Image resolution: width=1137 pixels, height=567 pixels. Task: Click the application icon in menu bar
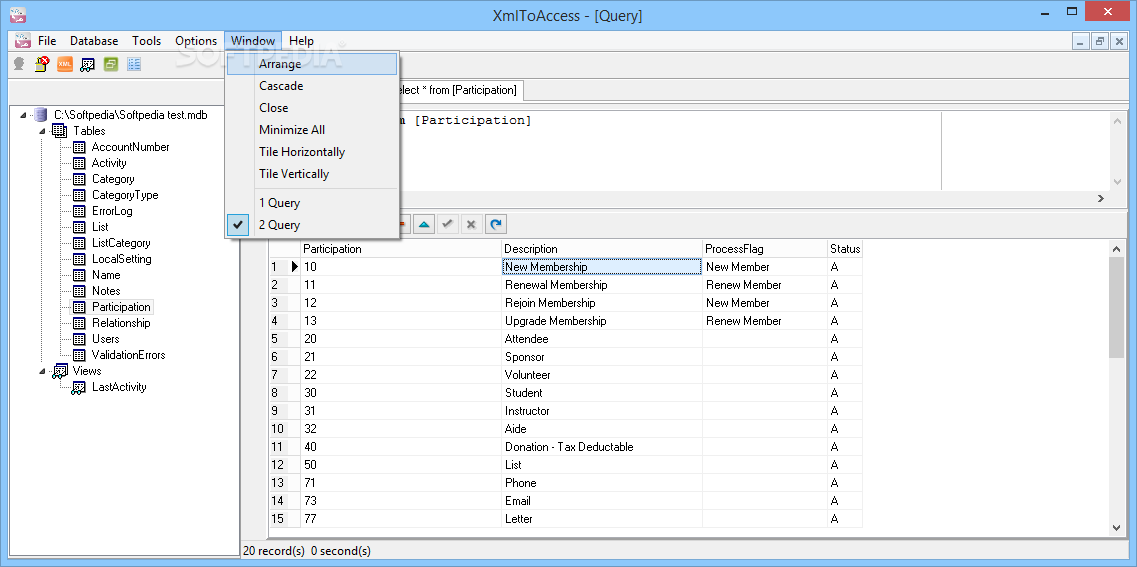(x=22, y=41)
